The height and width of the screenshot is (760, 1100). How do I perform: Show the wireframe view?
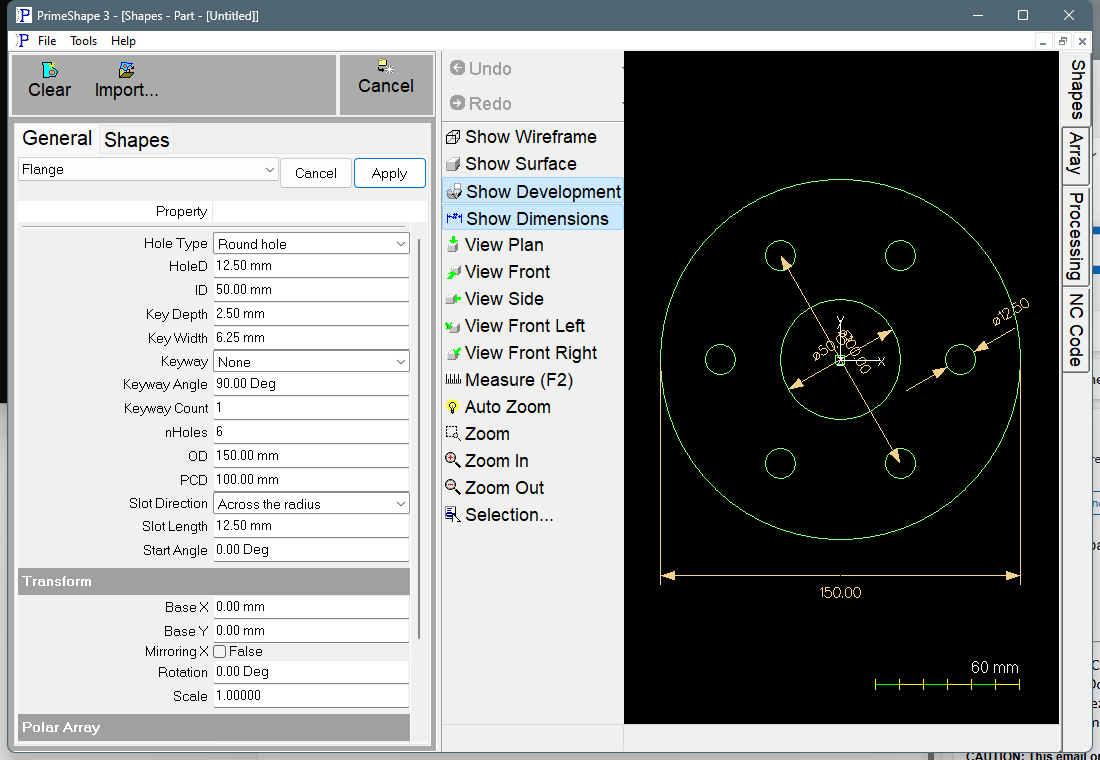click(x=521, y=137)
